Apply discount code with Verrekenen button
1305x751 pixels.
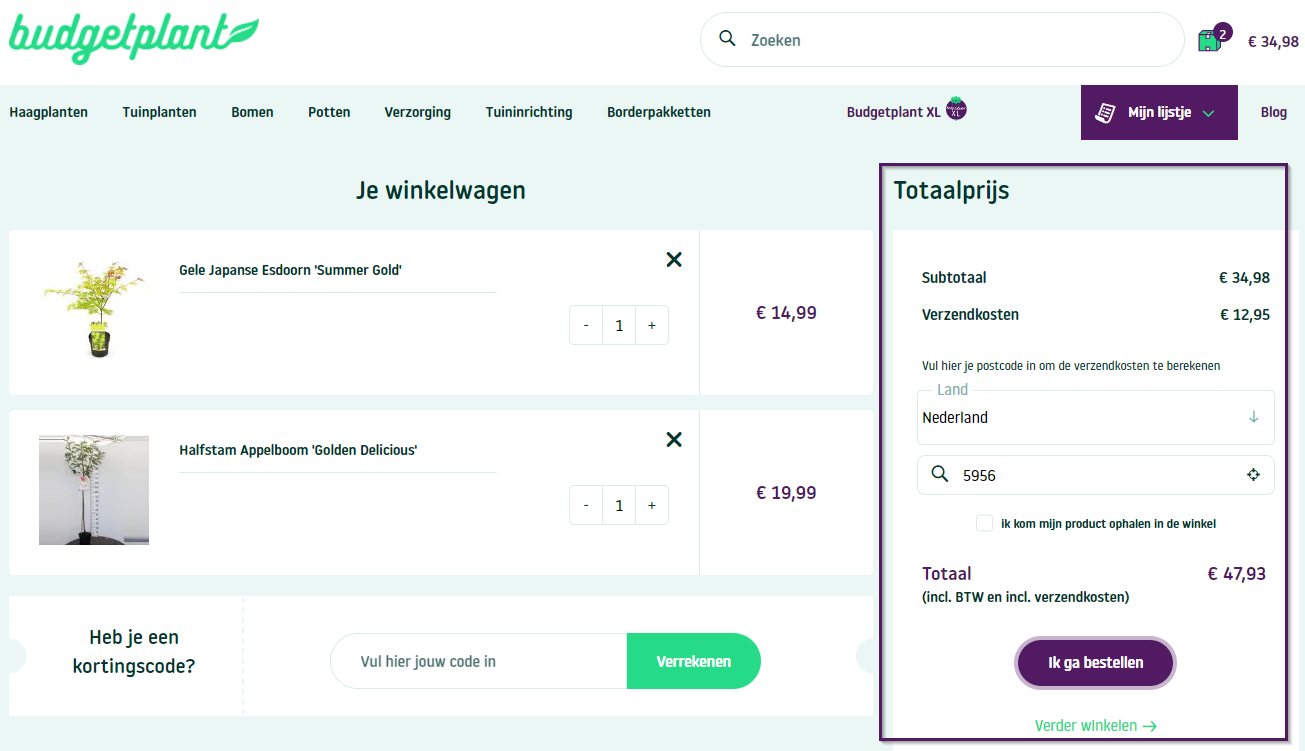click(694, 661)
